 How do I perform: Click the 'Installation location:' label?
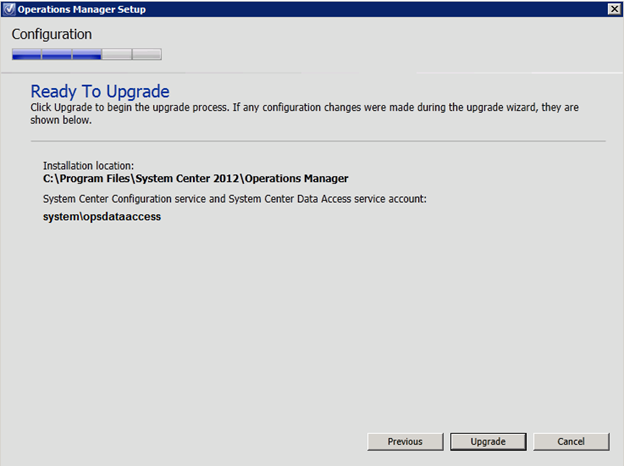(88, 166)
